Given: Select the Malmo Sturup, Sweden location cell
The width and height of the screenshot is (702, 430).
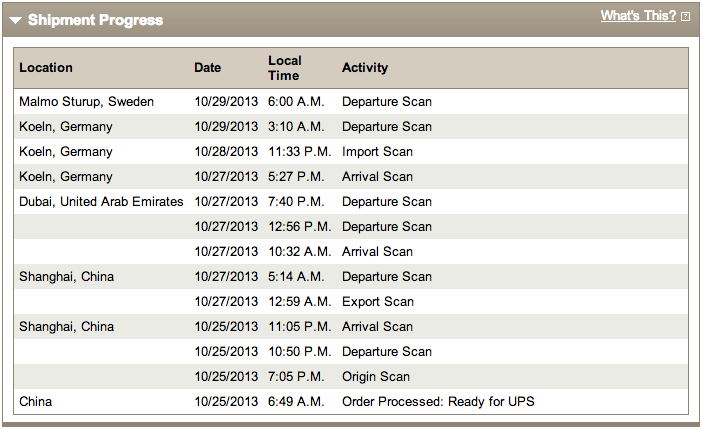Looking at the screenshot, I should 86,102.
